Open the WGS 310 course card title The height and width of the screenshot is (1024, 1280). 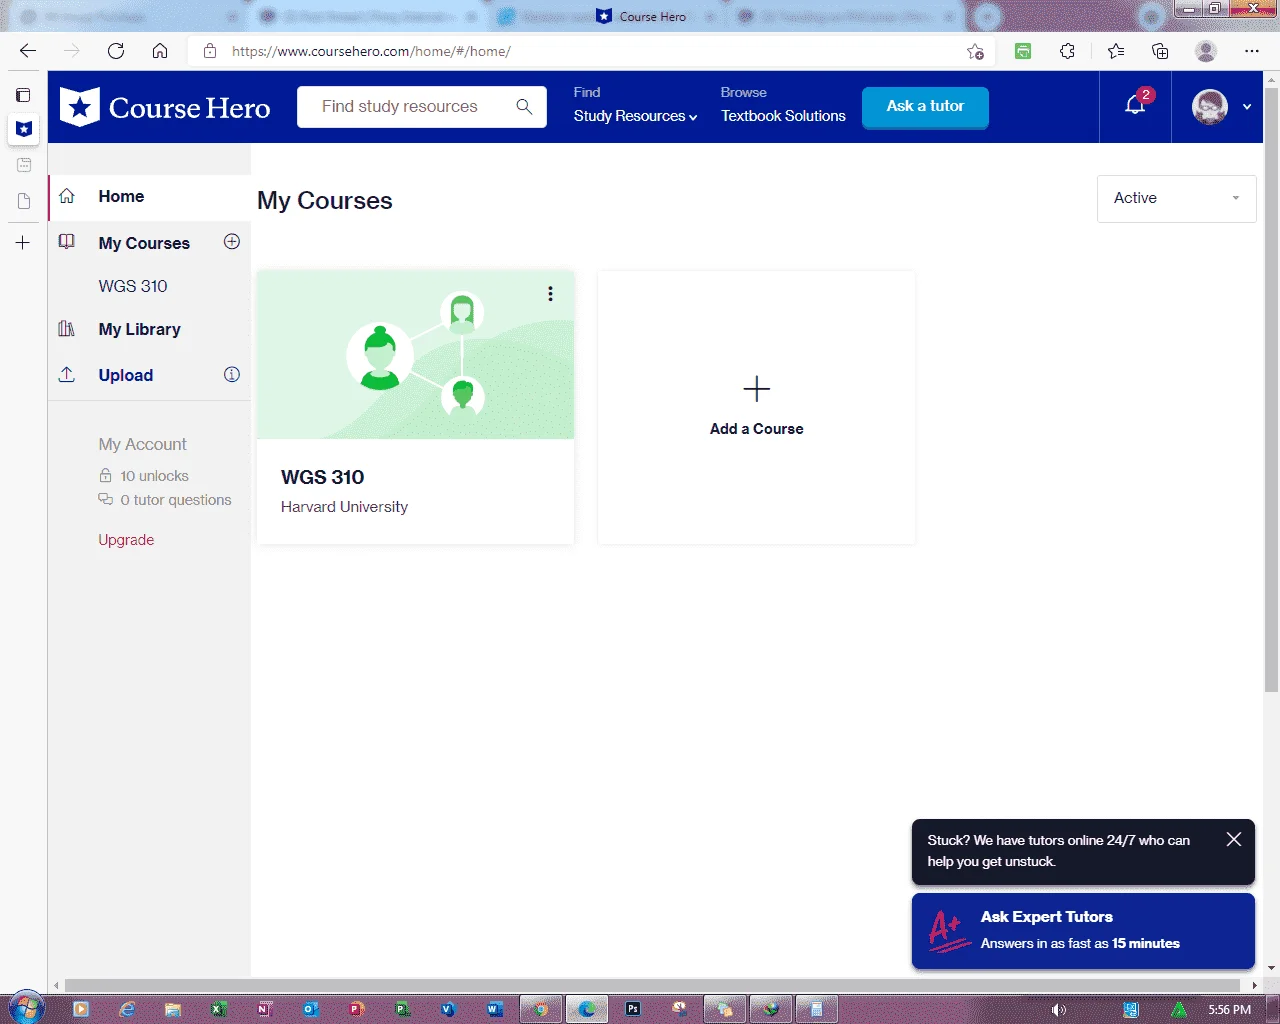(322, 477)
